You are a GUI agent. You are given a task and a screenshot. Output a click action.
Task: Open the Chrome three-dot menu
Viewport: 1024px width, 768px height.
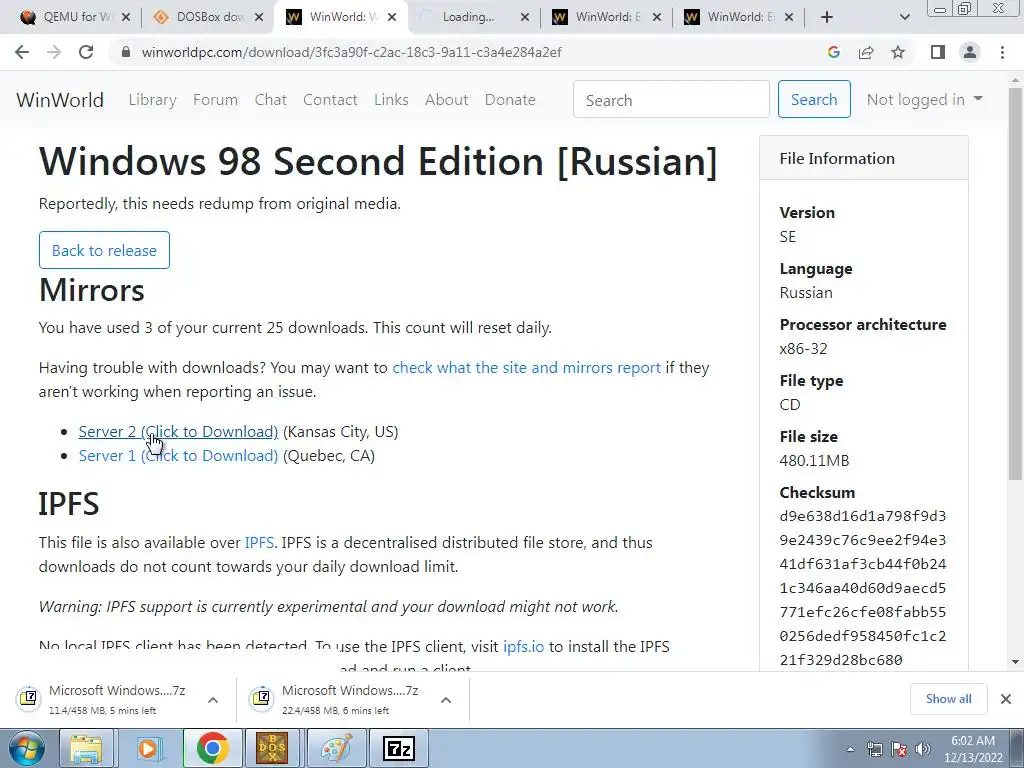(1002, 52)
